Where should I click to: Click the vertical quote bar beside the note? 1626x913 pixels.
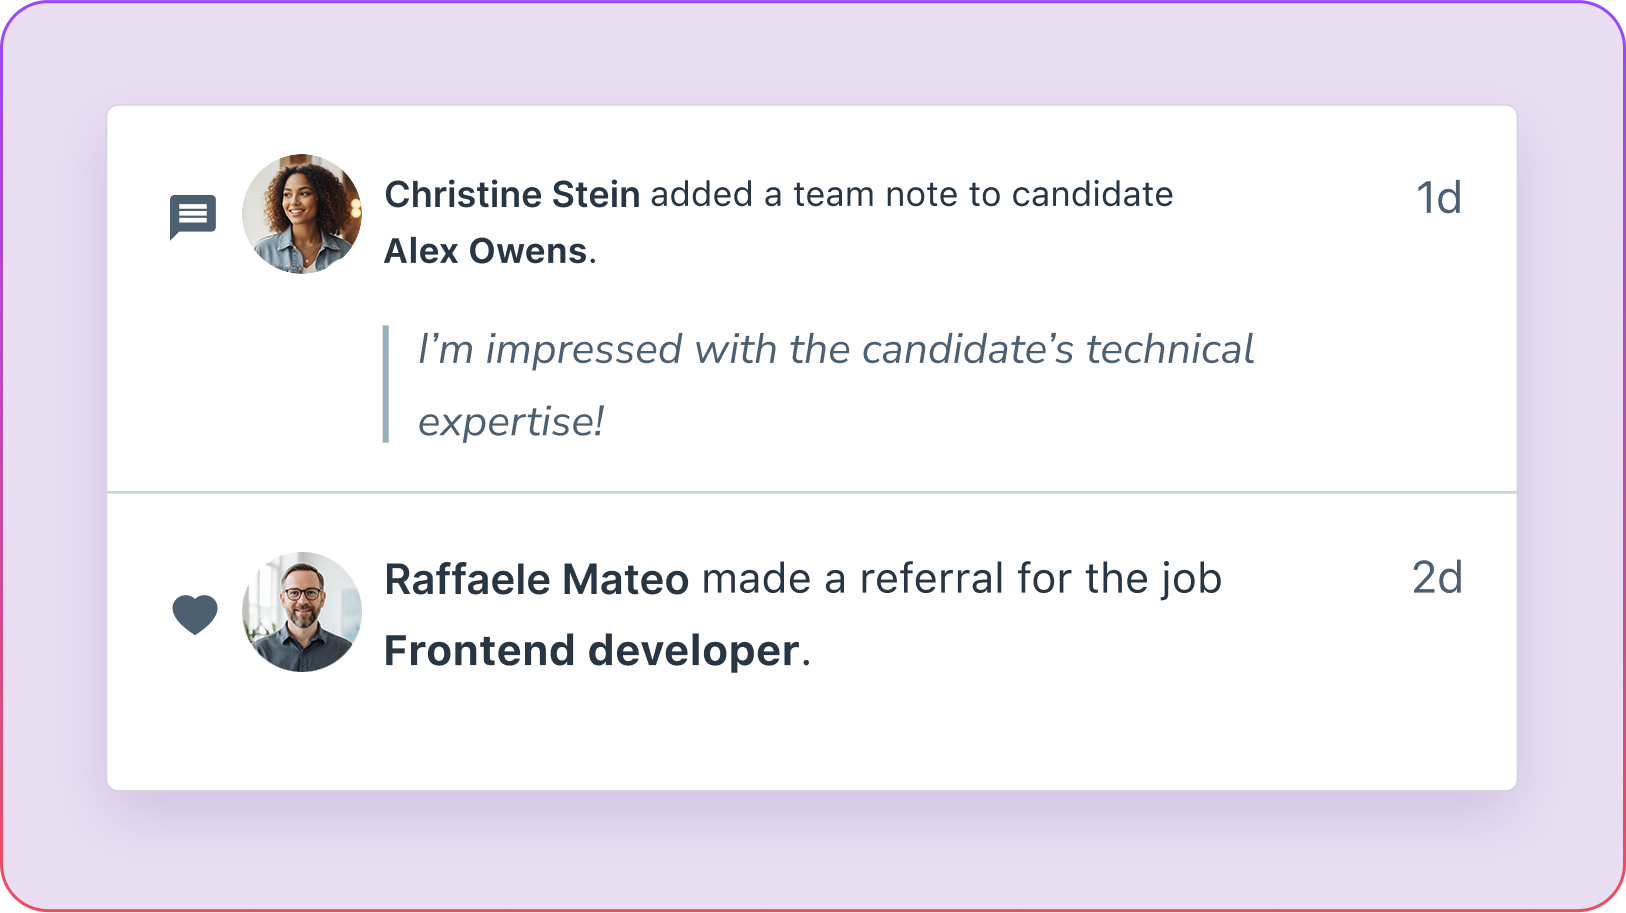386,384
